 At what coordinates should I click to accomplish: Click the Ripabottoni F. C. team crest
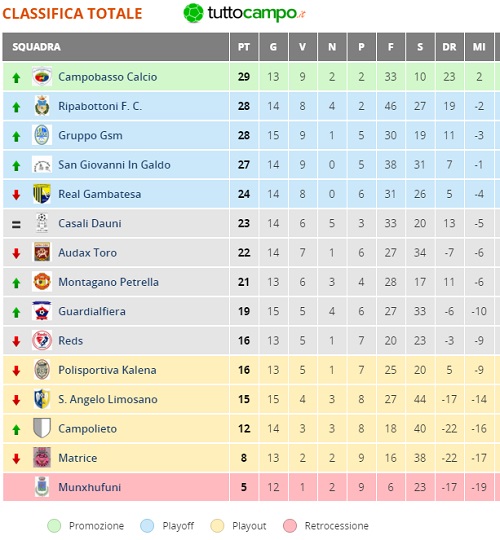point(42,106)
